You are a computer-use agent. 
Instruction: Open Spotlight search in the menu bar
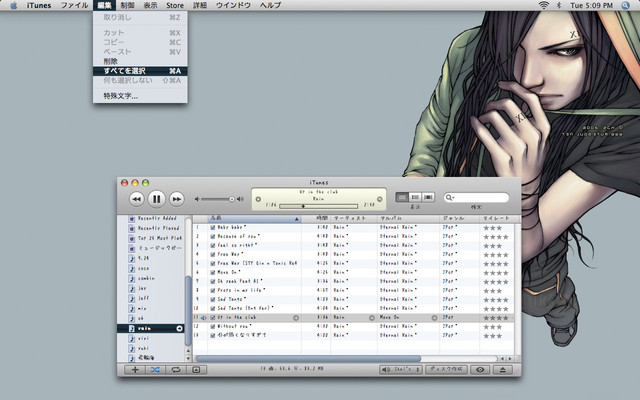click(x=625, y=5)
